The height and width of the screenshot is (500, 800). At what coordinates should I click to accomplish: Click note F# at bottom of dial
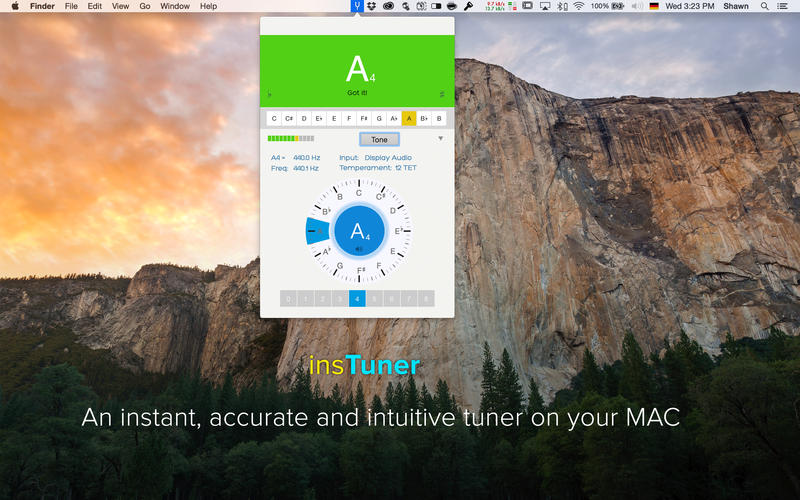click(x=361, y=270)
